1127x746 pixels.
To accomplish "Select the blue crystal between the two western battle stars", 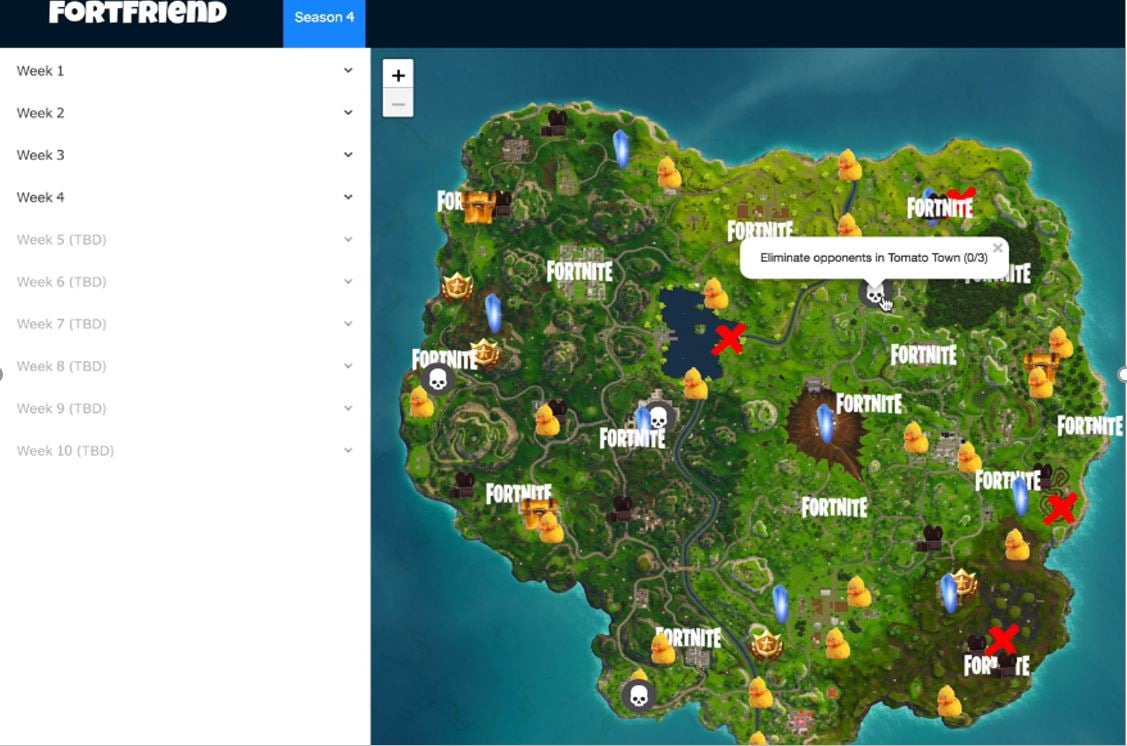I will tap(493, 313).
